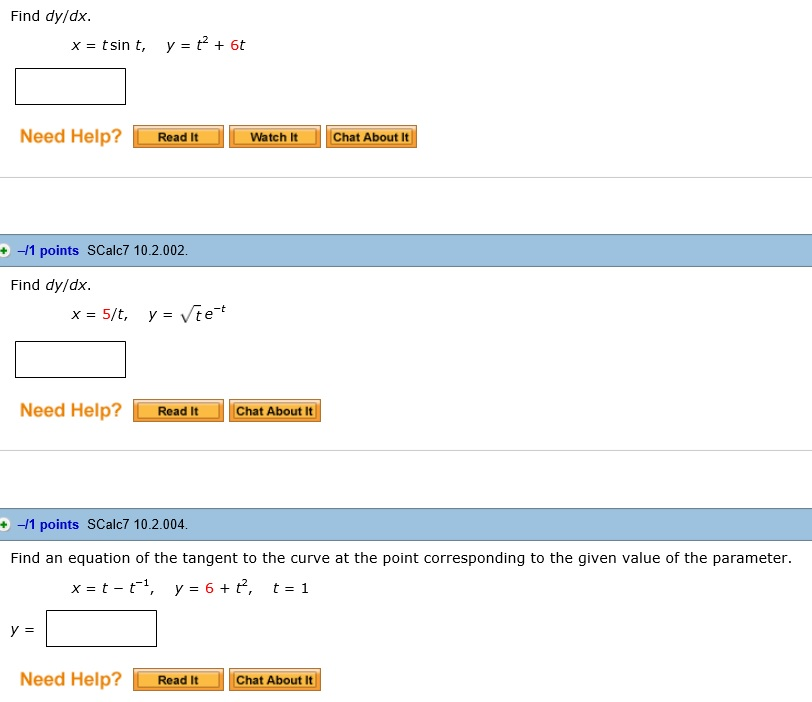Click Chat About It for problem SCalc7 10.2.004

(x=275, y=680)
